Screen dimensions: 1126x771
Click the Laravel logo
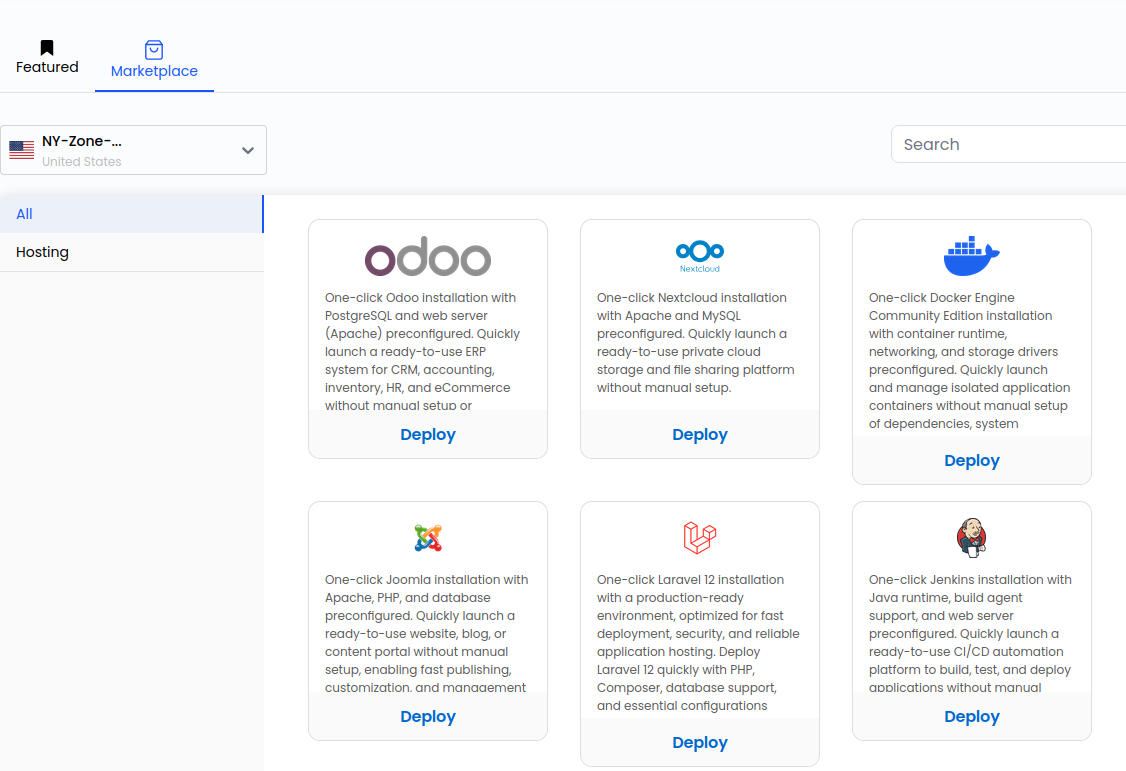699,538
